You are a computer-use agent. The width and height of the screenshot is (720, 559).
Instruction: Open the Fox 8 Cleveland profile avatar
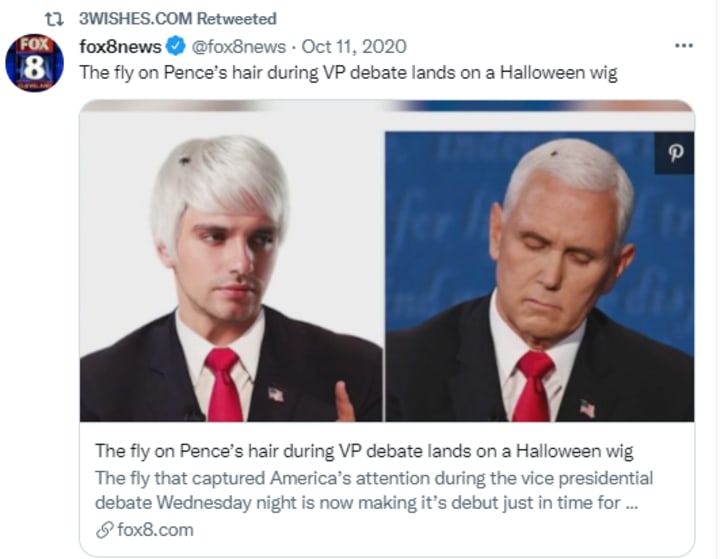[x=34, y=62]
